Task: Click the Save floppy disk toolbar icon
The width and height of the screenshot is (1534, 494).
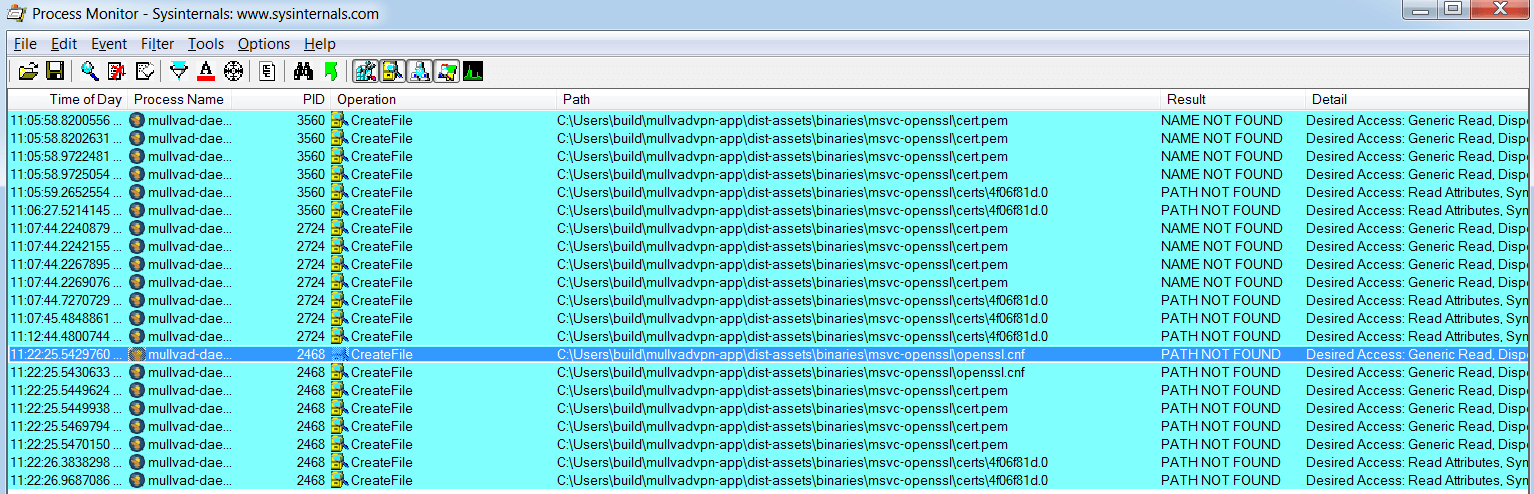Action: (55, 71)
